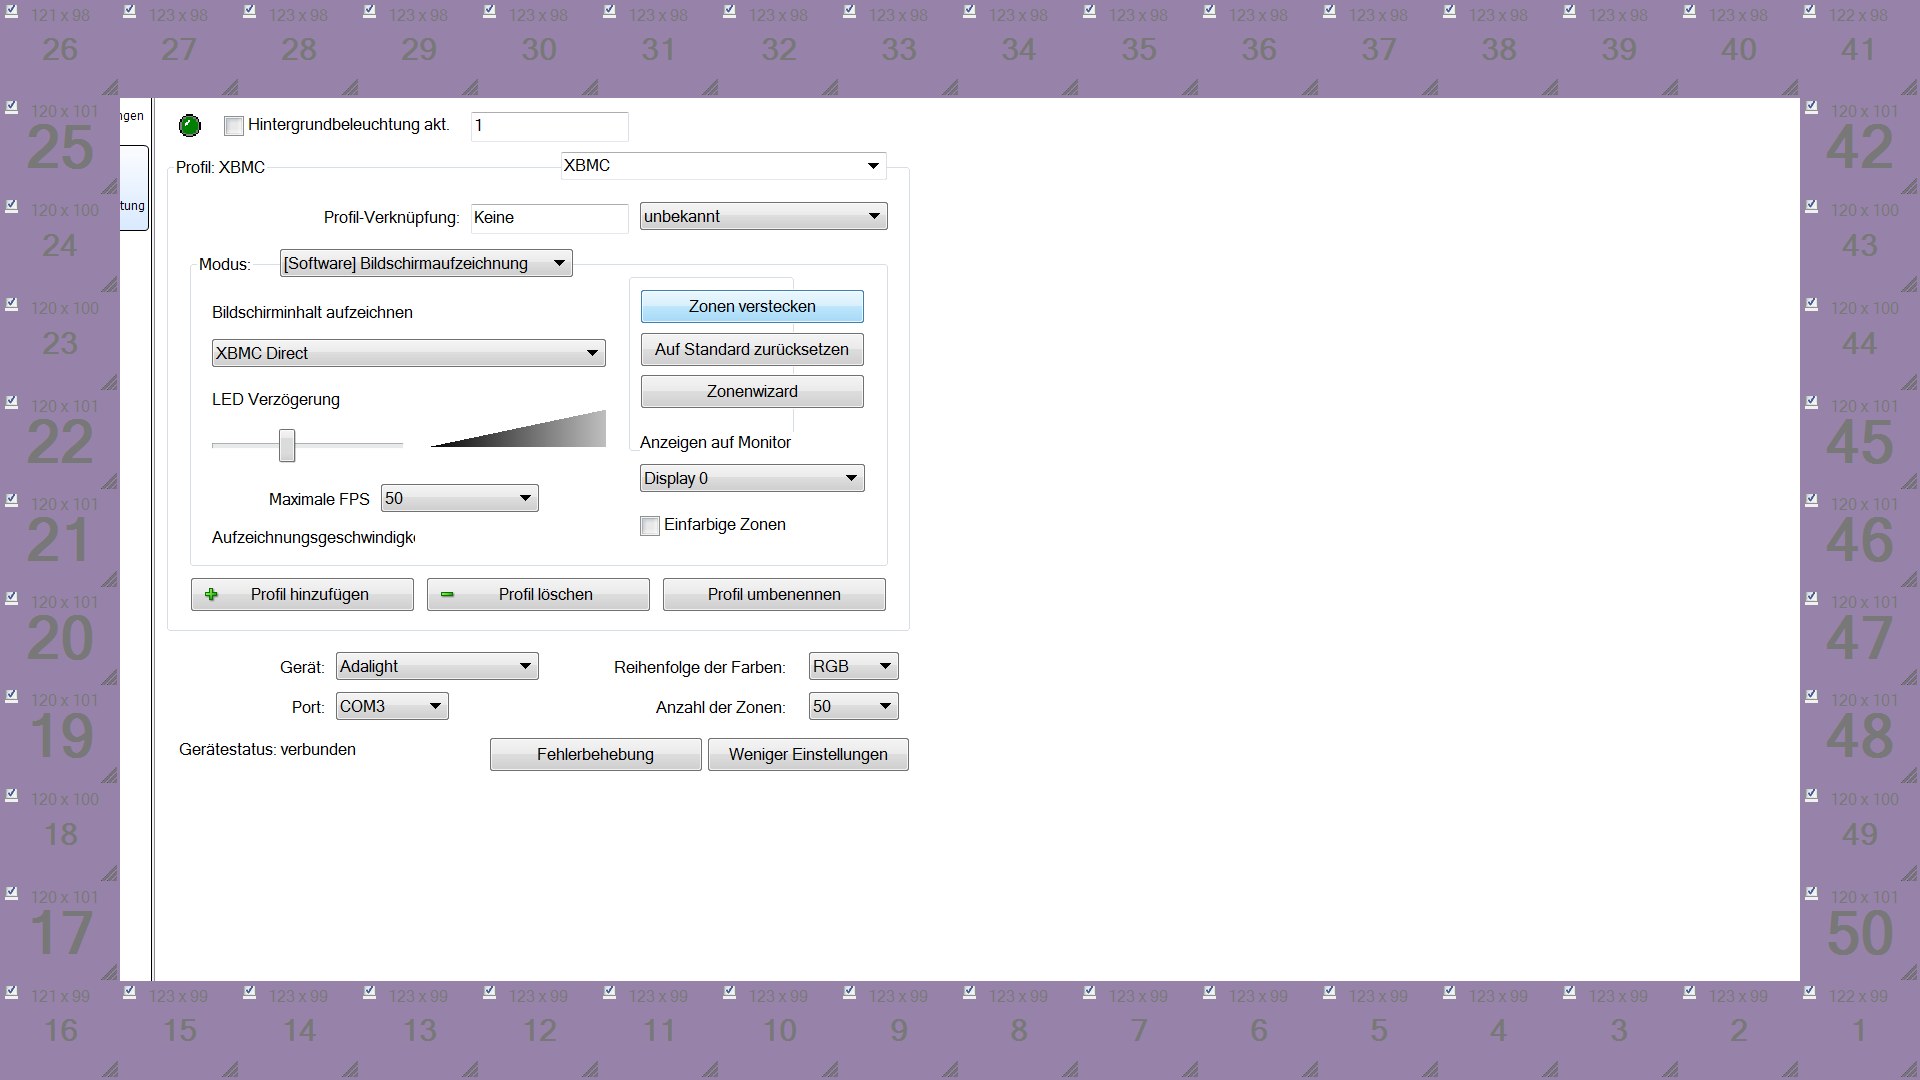Open the Modus Bildschirmaufzeichnung dropdown

coord(426,263)
